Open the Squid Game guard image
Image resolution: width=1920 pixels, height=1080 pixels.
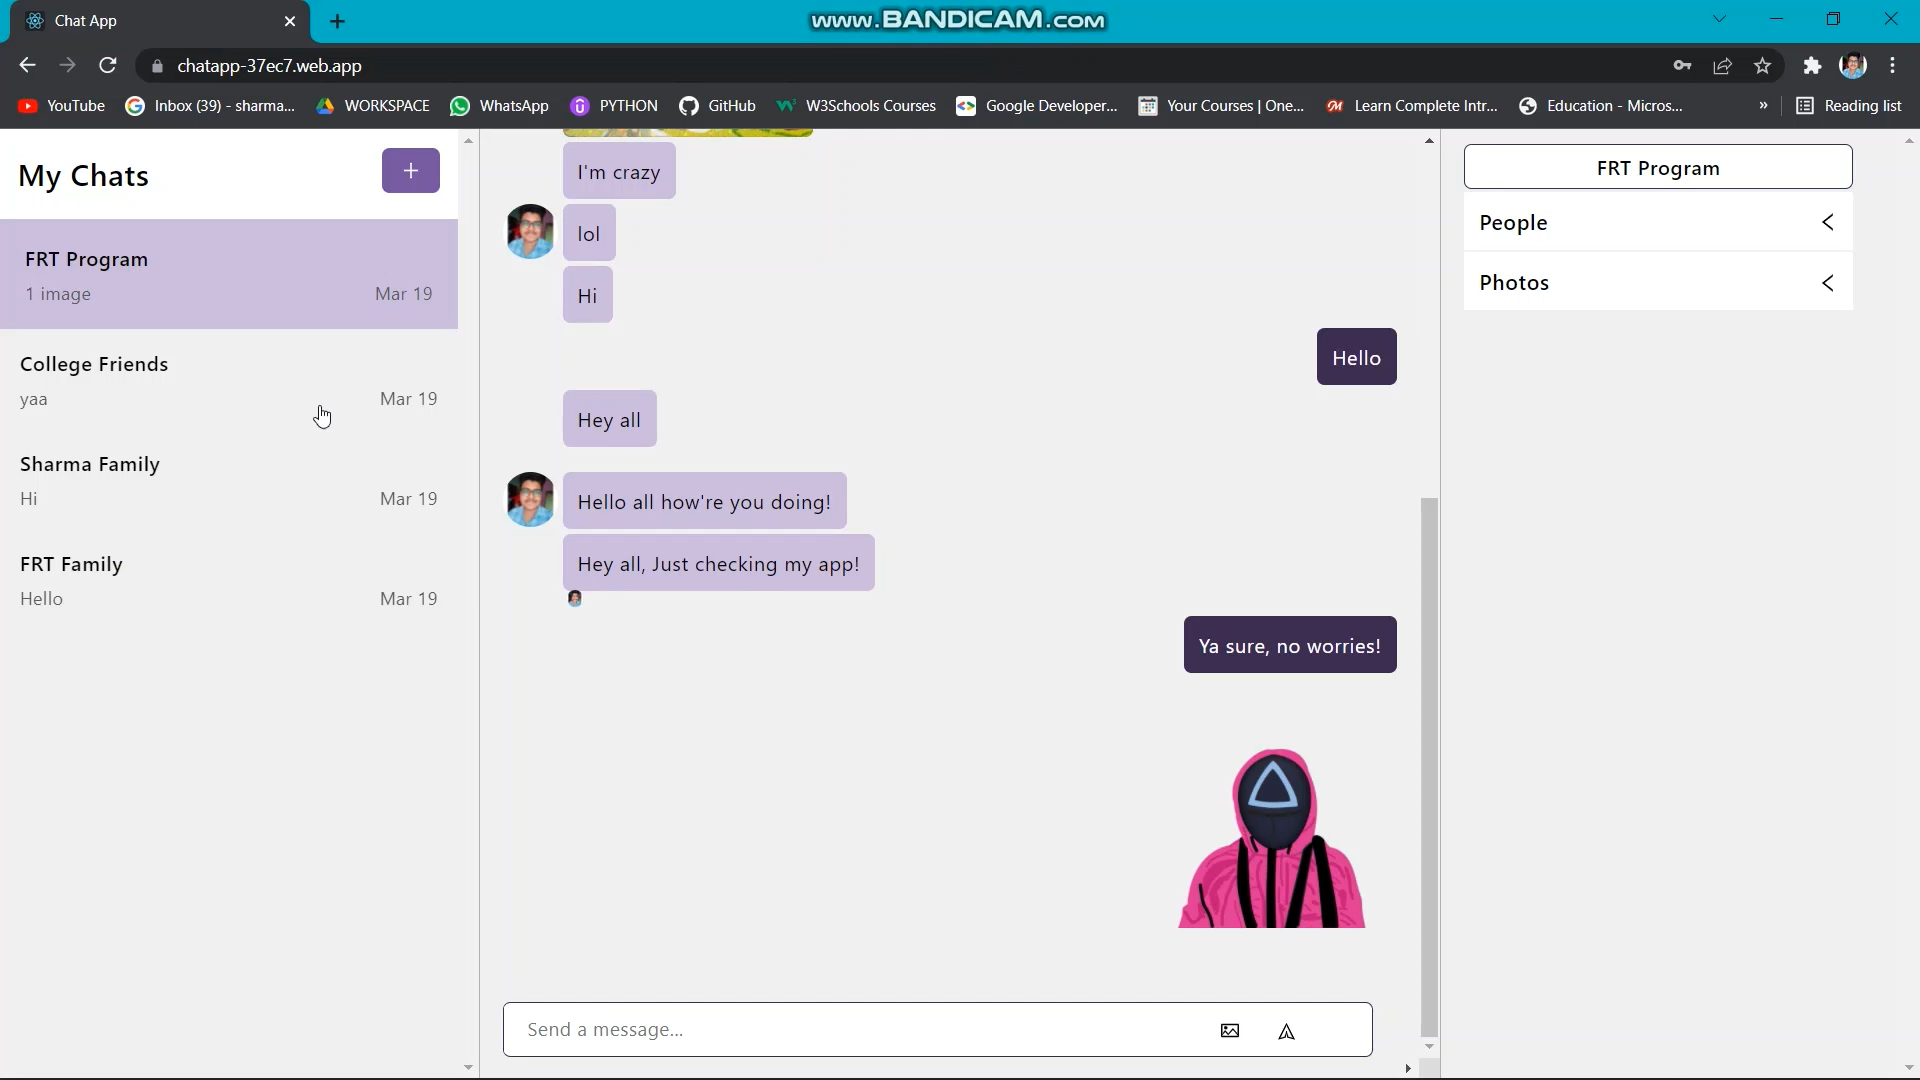(1272, 838)
